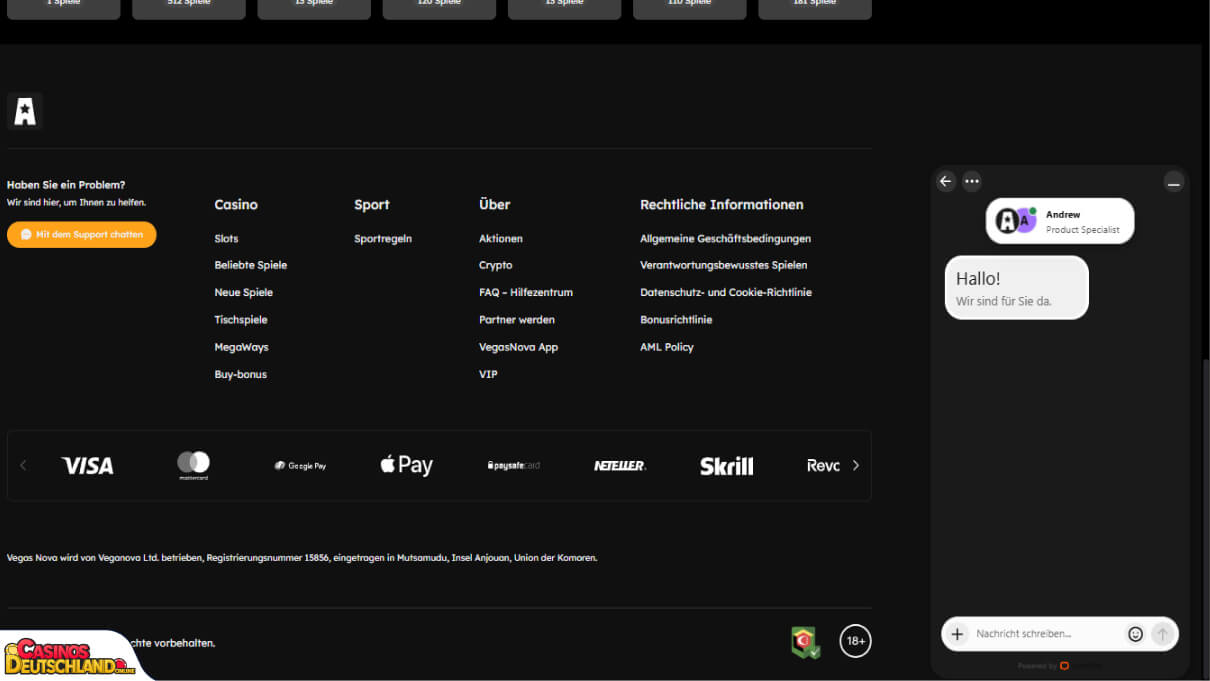Go to Neue Spiele
The height and width of the screenshot is (681, 1210).
[244, 293]
